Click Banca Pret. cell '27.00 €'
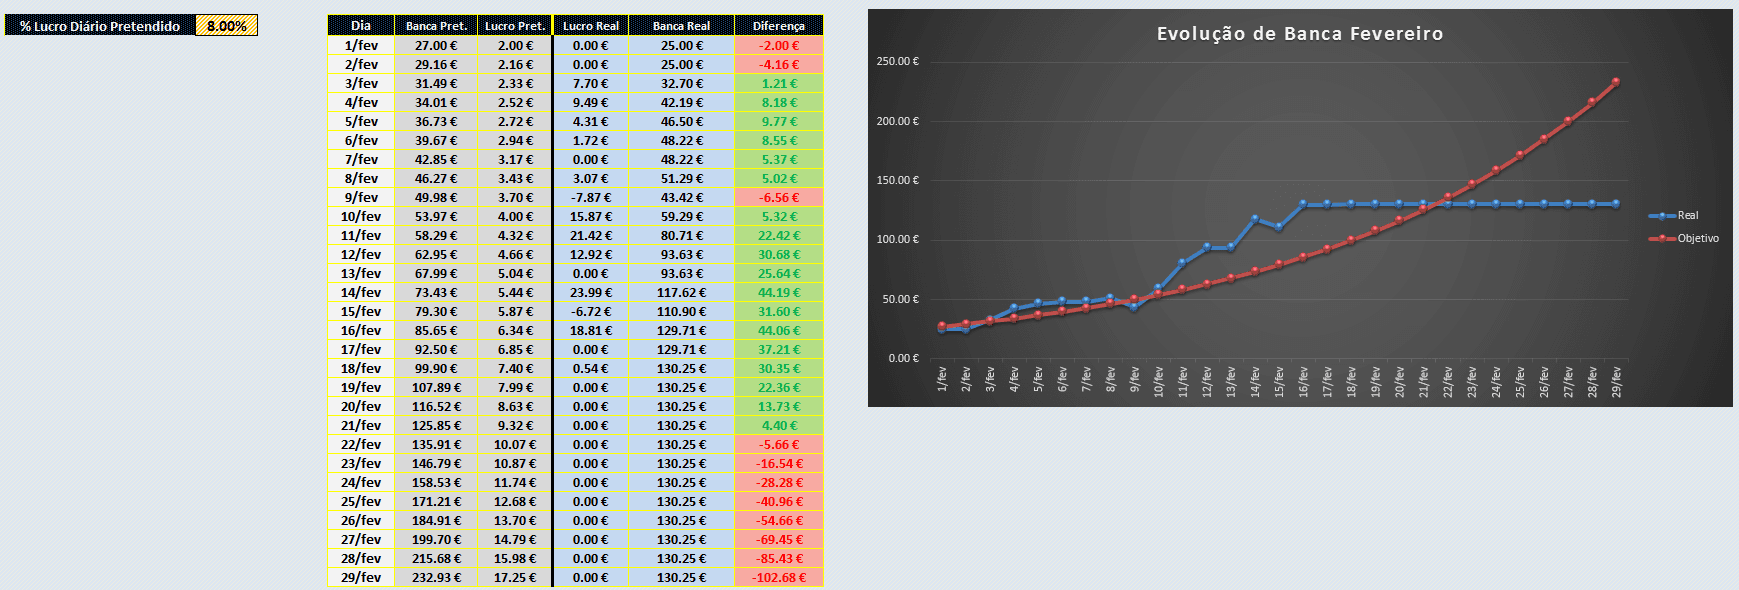Image resolution: width=1739 pixels, height=590 pixels. click(436, 45)
